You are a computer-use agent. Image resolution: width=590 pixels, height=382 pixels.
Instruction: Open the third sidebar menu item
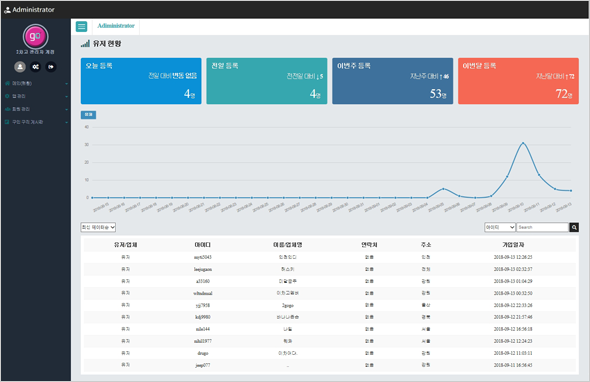click(x=36, y=109)
